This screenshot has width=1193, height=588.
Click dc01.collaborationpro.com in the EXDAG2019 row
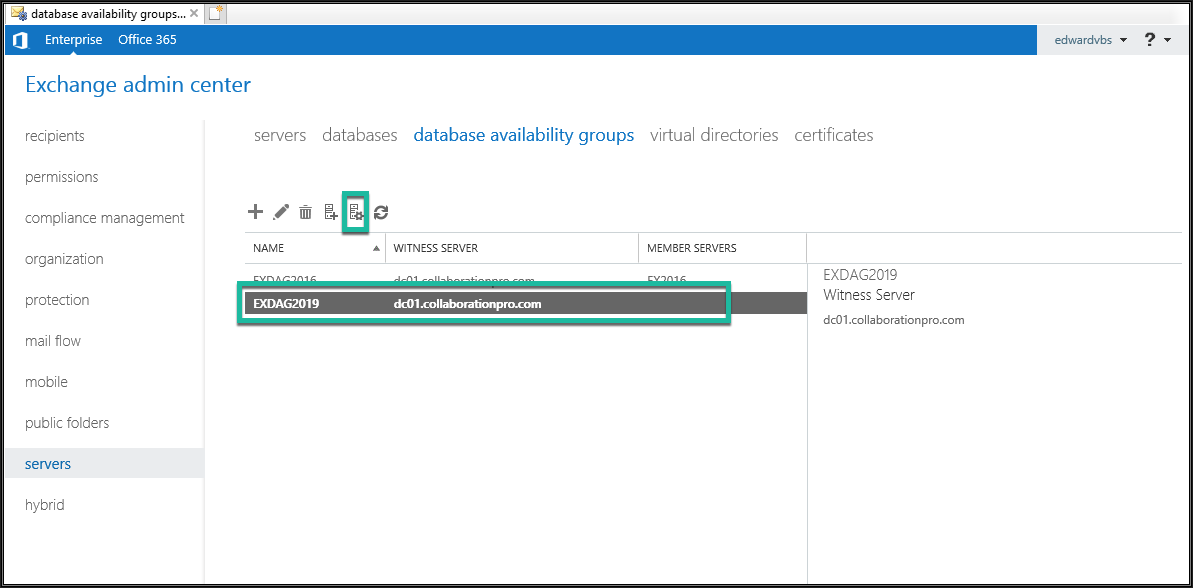(x=467, y=304)
